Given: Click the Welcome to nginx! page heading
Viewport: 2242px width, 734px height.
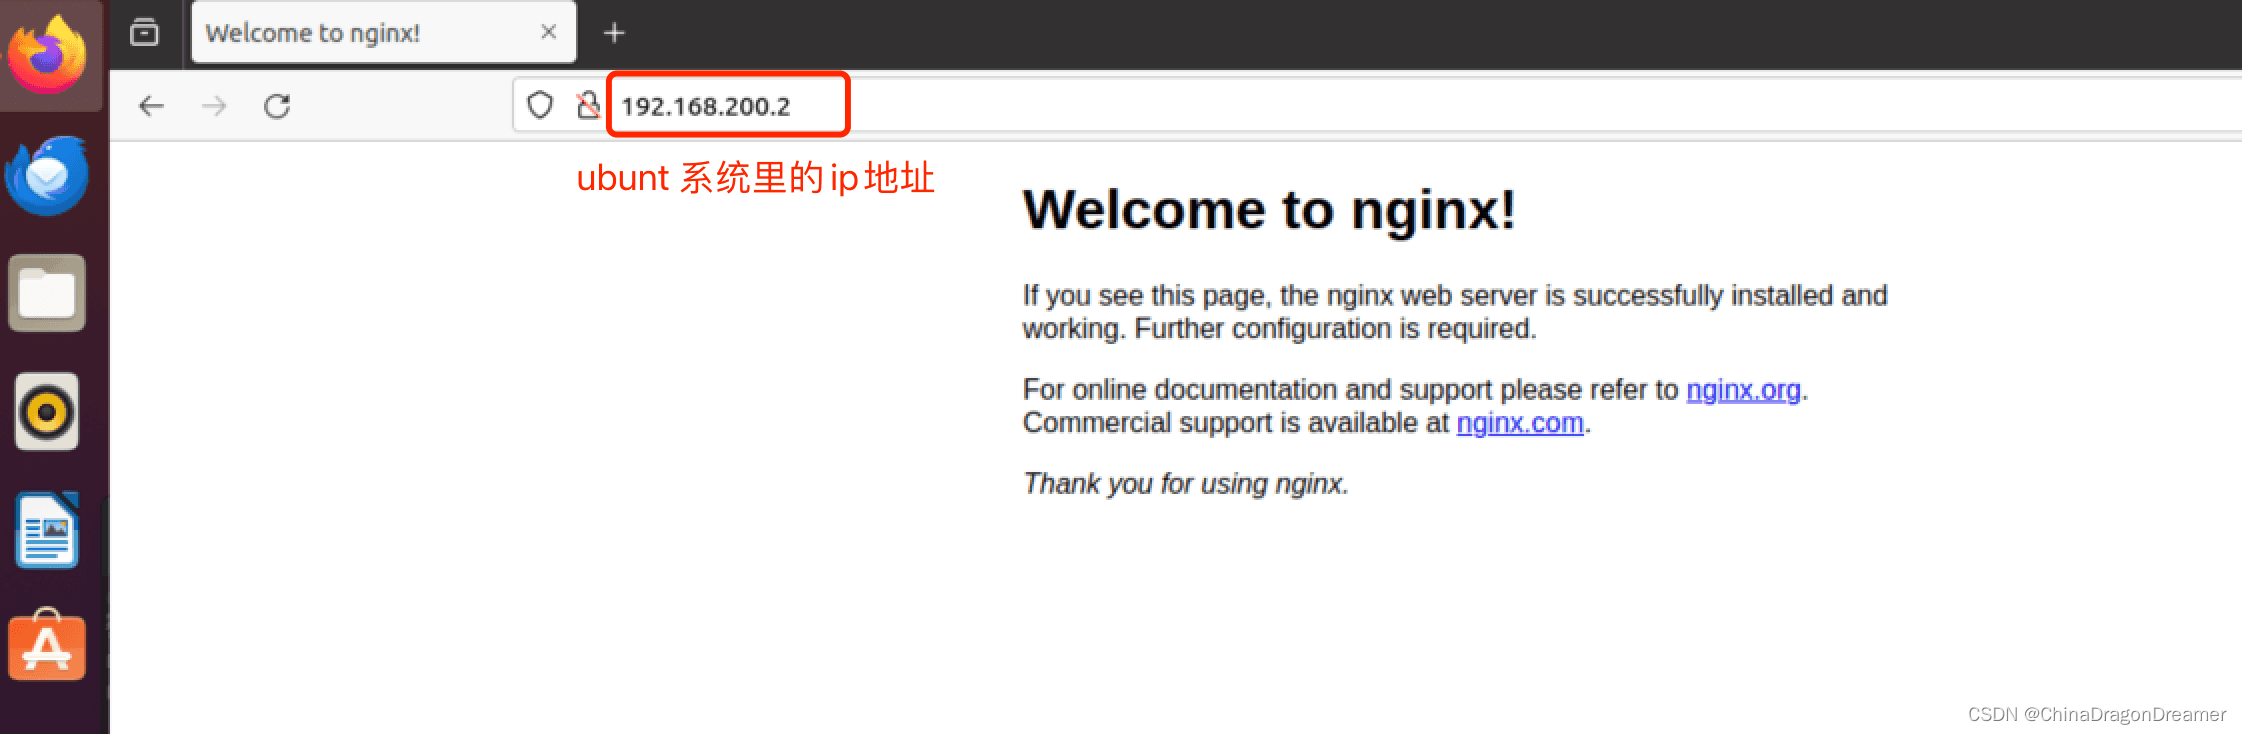Looking at the screenshot, I should [x=1269, y=210].
